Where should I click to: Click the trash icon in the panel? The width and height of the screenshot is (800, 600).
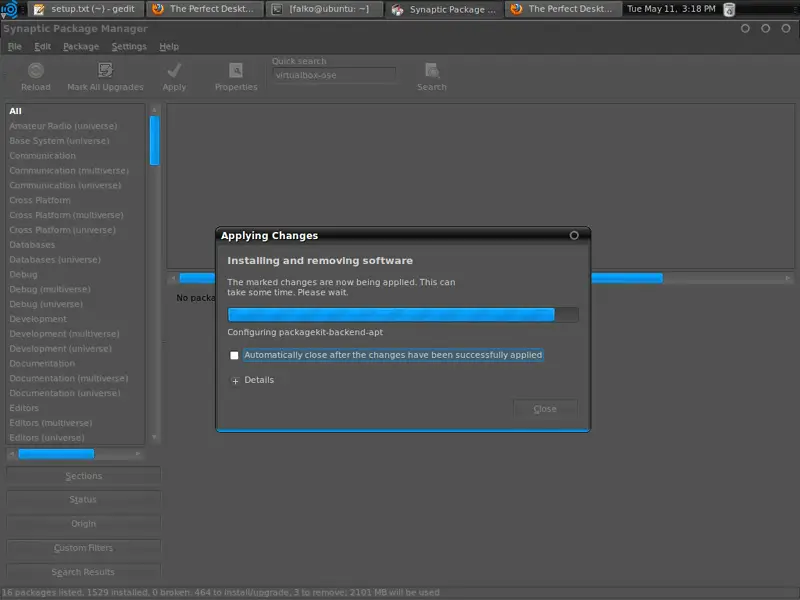[x=730, y=9]
